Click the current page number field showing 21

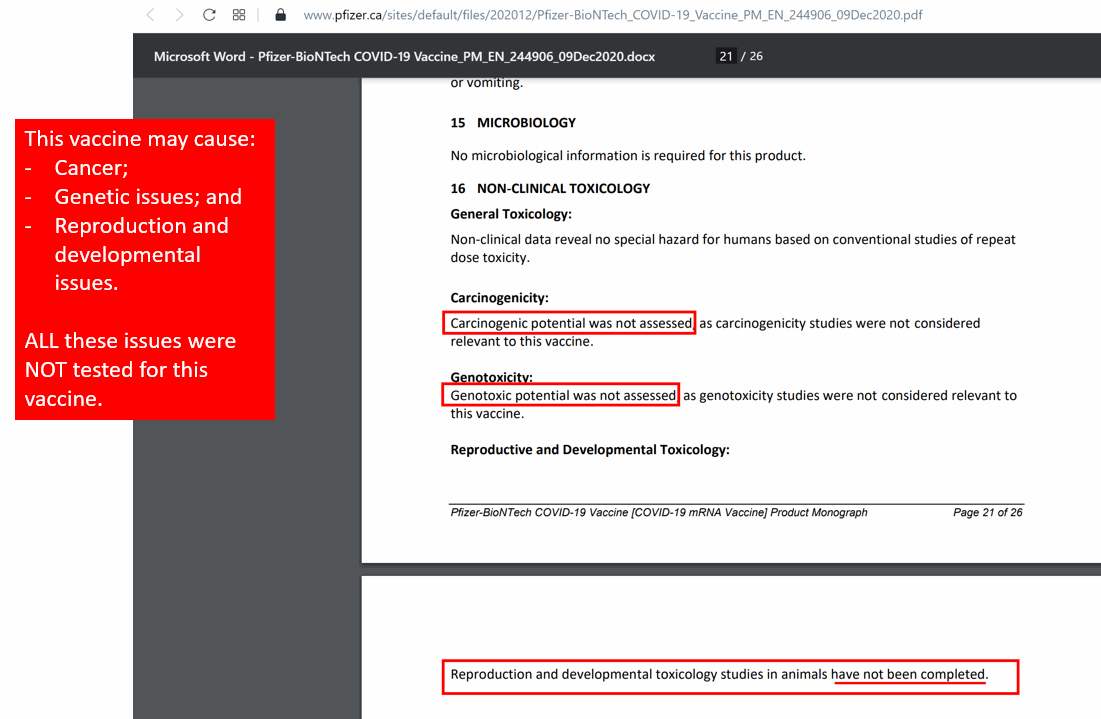pyautogui.click(x=726, y=56)
